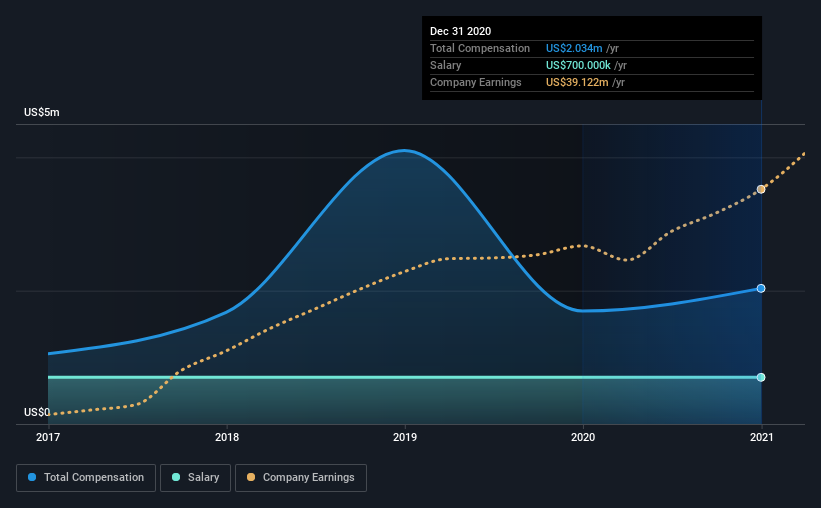Toggle the Salary legend button
Image resolution: width=821 pixels, height=508 pixels.
click(x=195, y=478)
